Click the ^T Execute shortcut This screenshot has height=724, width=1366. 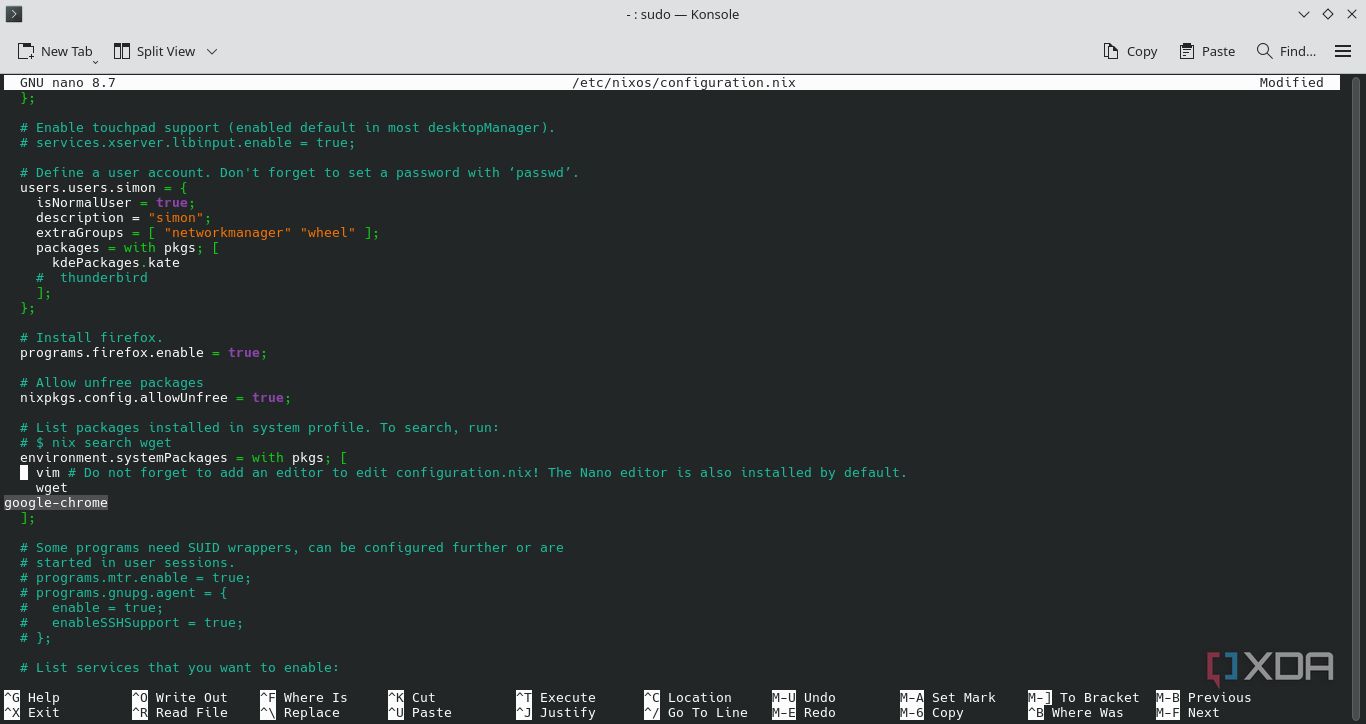556,697
